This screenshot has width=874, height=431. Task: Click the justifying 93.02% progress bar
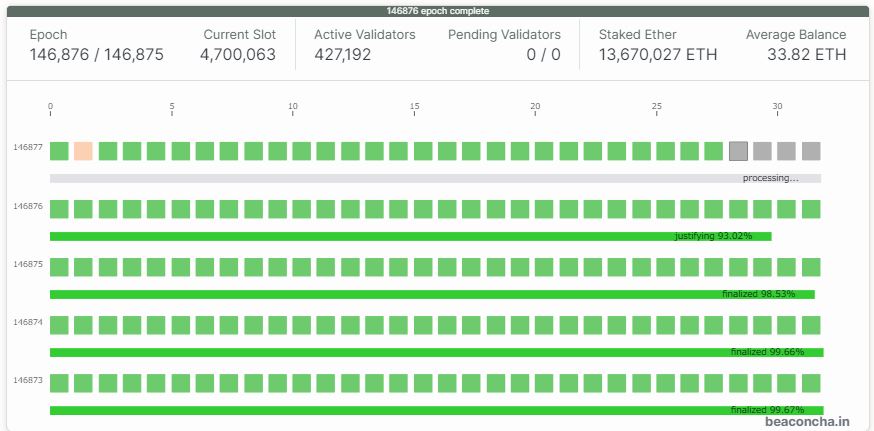point(410,236)
